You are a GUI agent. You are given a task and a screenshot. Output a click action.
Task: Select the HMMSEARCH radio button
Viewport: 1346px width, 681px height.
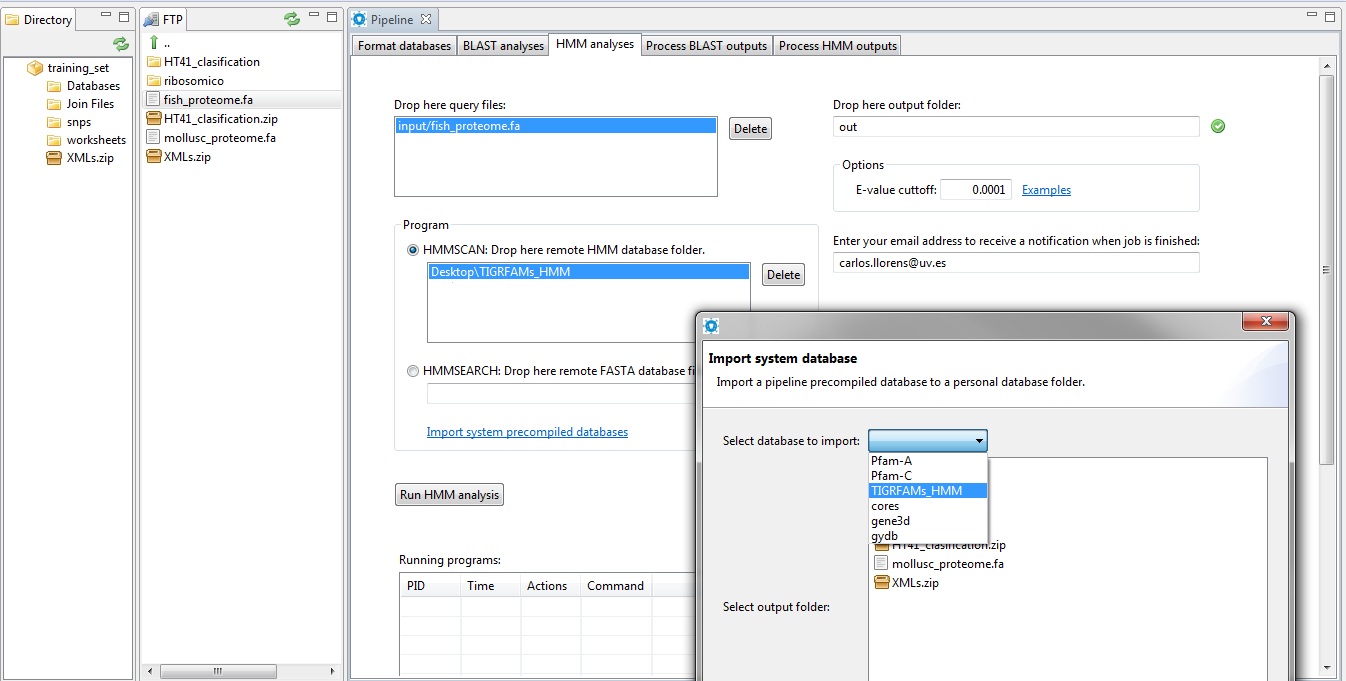point(413,371)
